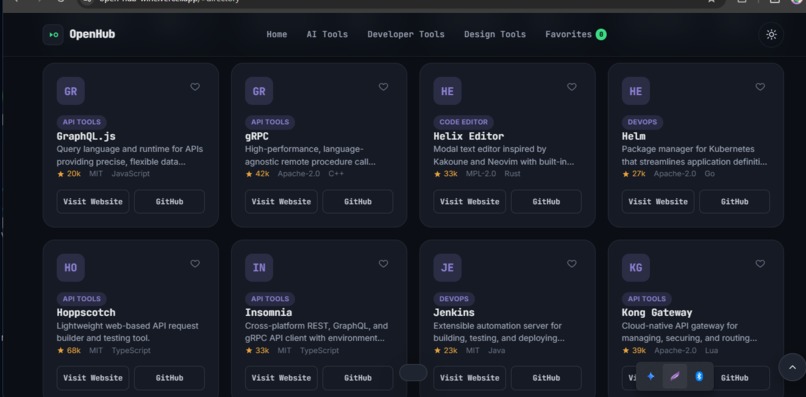This screenshot has height=397, width=806.
Task: Click the JE avatar of Jenkins
Action: [x=447, y=267]
